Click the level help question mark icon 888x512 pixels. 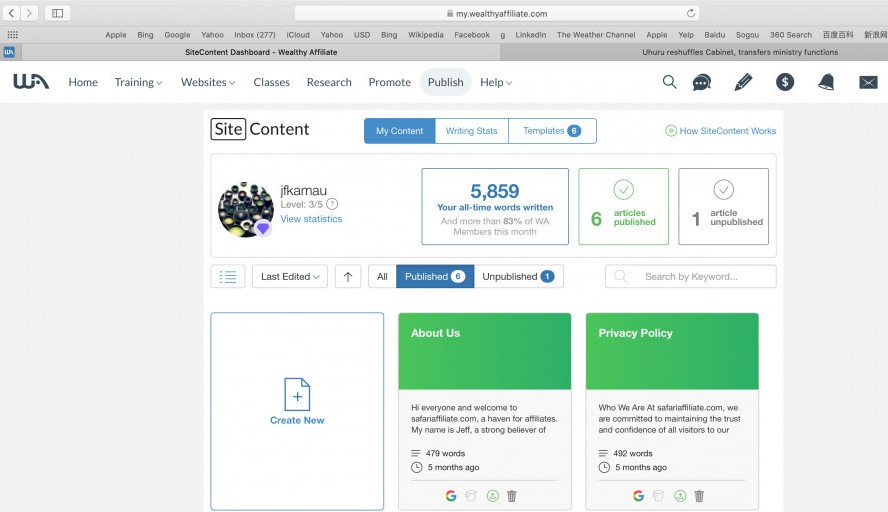point(332,204)
